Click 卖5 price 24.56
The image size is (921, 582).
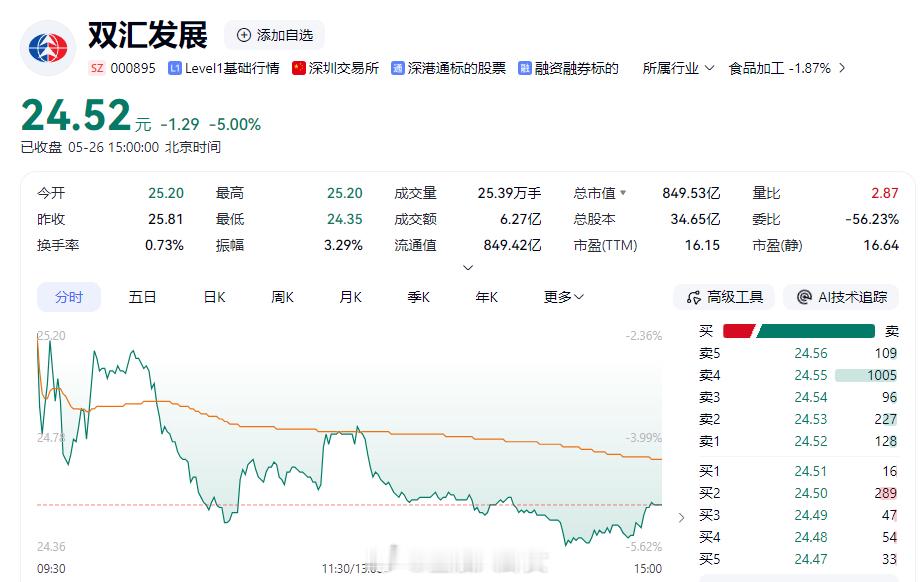click(x=811, y=354)
